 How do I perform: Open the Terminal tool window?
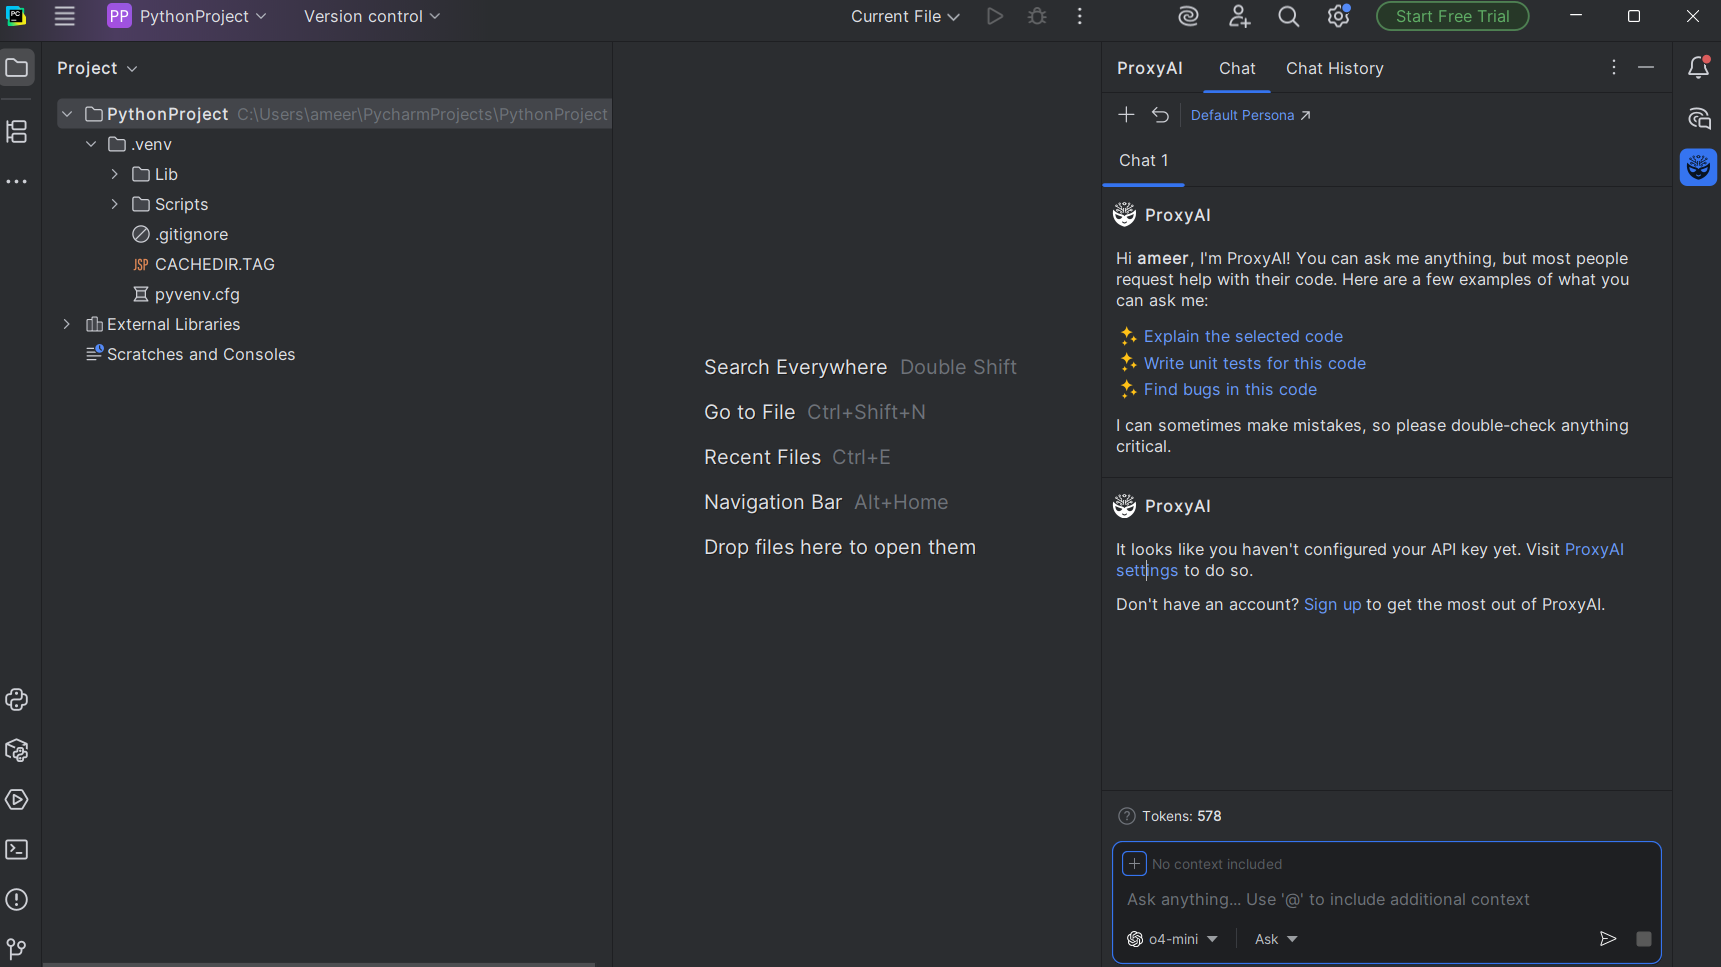tap(17, 850)
